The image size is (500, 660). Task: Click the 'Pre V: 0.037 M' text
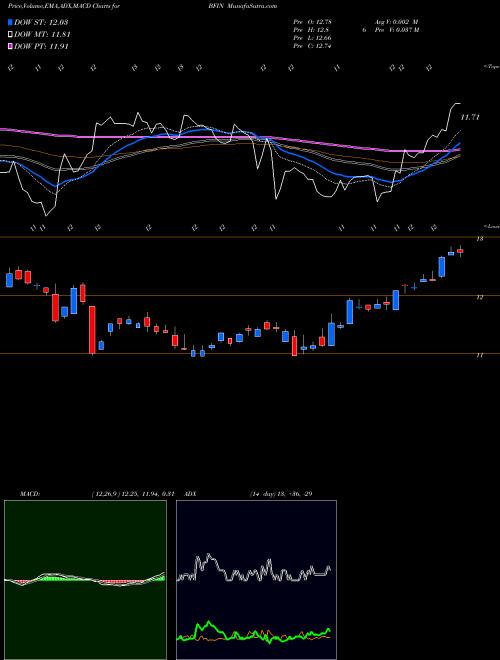point(398,30)
